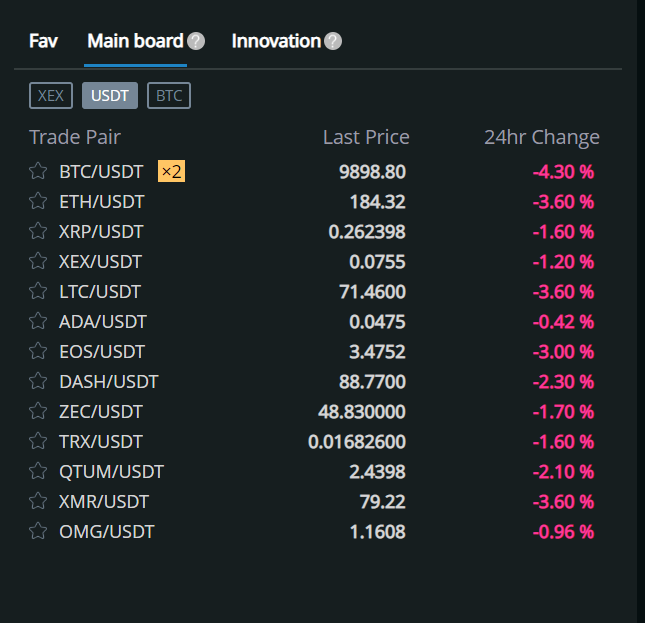
Task: Sort by the 24hr Change column header
Action: [x=541, y=137]
